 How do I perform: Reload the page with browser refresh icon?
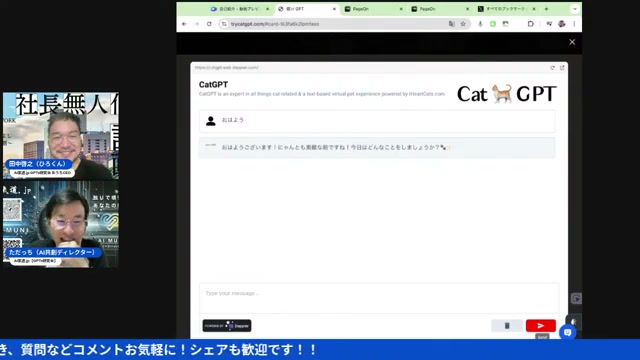click(x=209, y=24)
